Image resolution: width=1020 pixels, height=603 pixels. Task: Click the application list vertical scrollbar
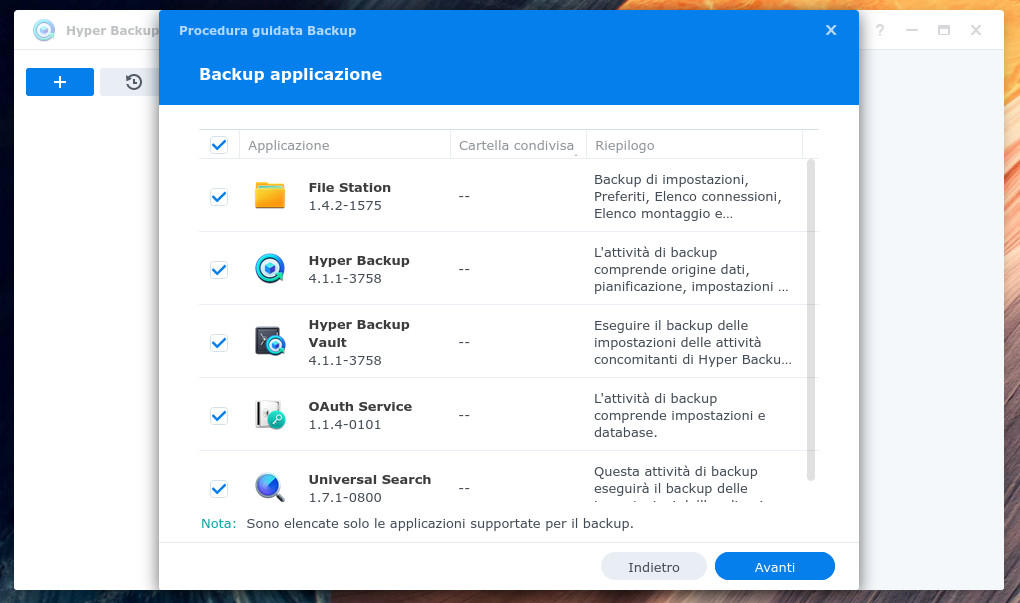click(x=811, y=320)
